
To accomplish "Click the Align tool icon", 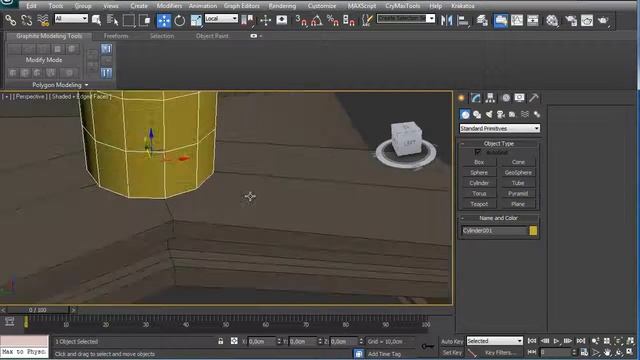I will coord(463,20).
